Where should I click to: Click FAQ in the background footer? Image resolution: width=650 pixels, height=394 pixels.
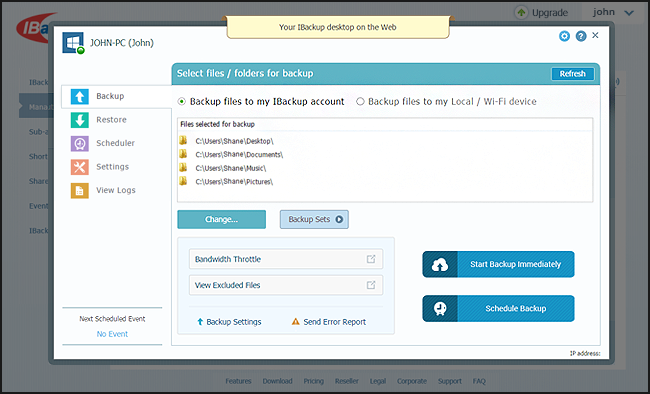(x=479, y=381)
